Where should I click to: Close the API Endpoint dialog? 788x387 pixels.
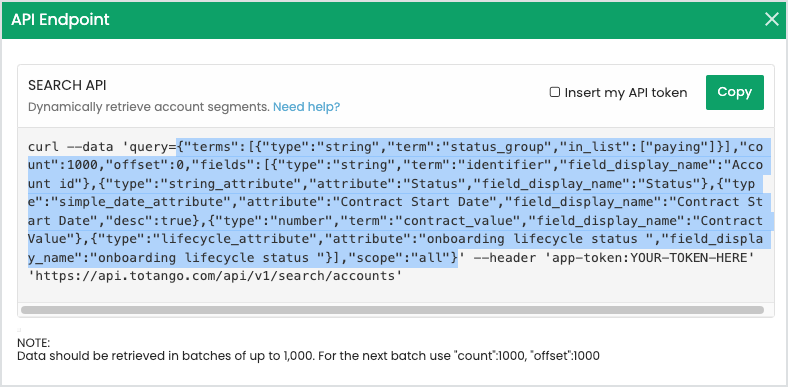[771, 20]
